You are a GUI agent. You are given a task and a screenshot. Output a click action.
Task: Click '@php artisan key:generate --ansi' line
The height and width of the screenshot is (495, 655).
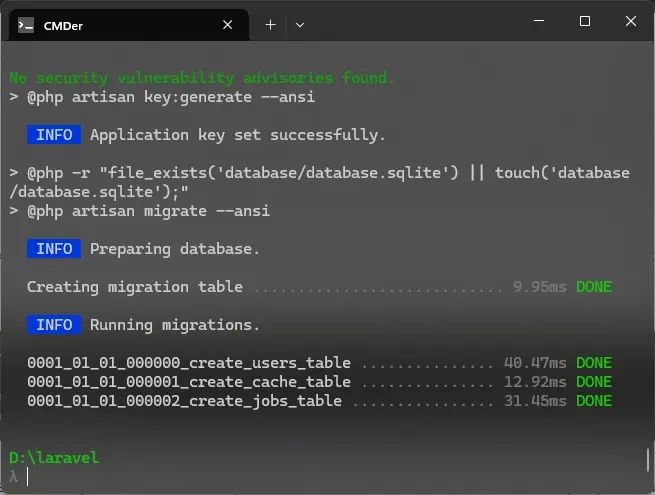[x=162, y=97]
